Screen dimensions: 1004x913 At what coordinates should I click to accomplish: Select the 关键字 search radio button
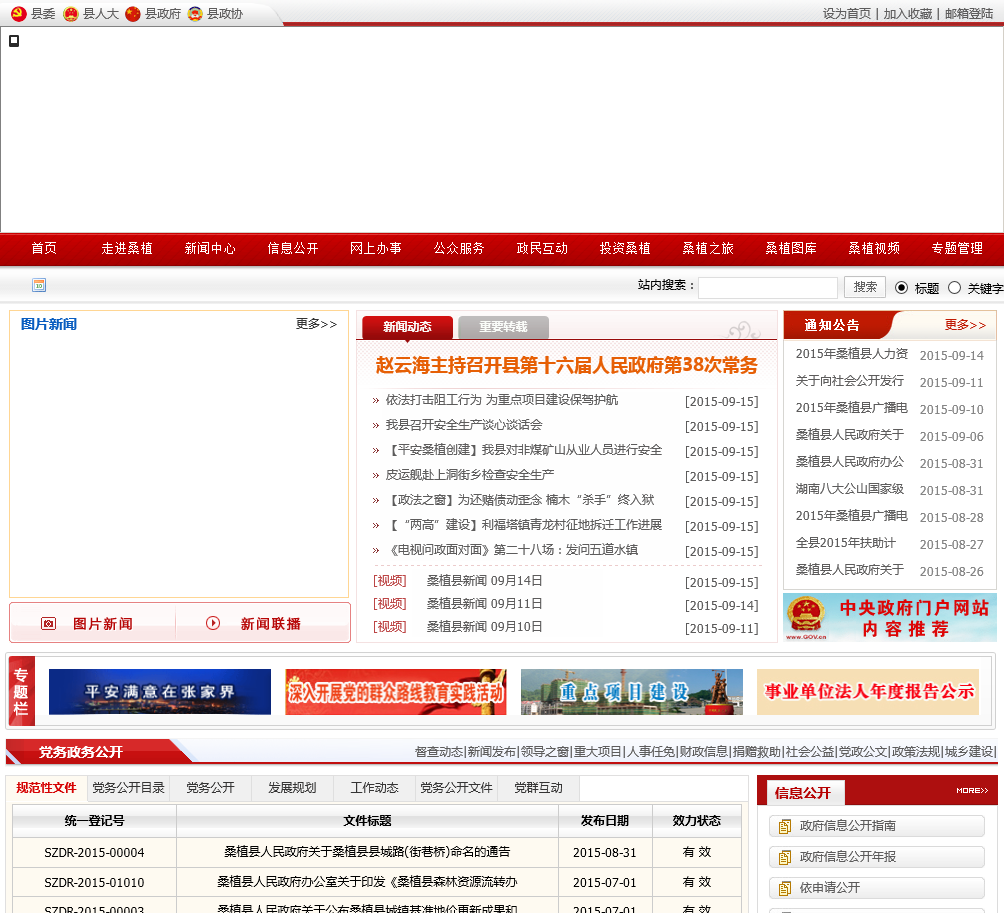[x=954, y=287]
